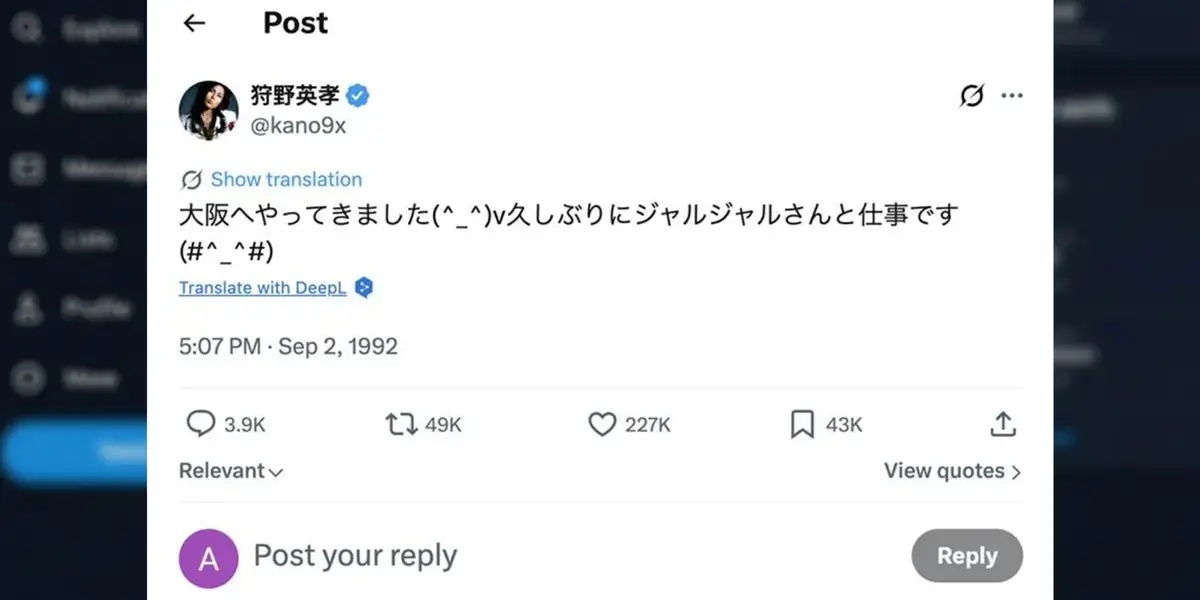Screen dimensions: 1200x600
Task: Open the three-dot more options menu
Action: coord(1012,96)
